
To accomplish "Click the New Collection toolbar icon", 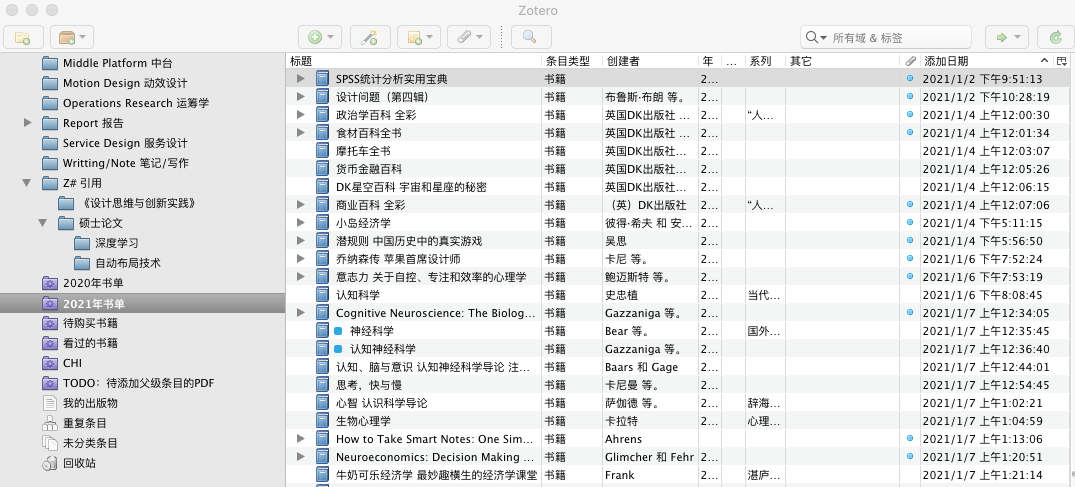I will (x=23, y=37).
